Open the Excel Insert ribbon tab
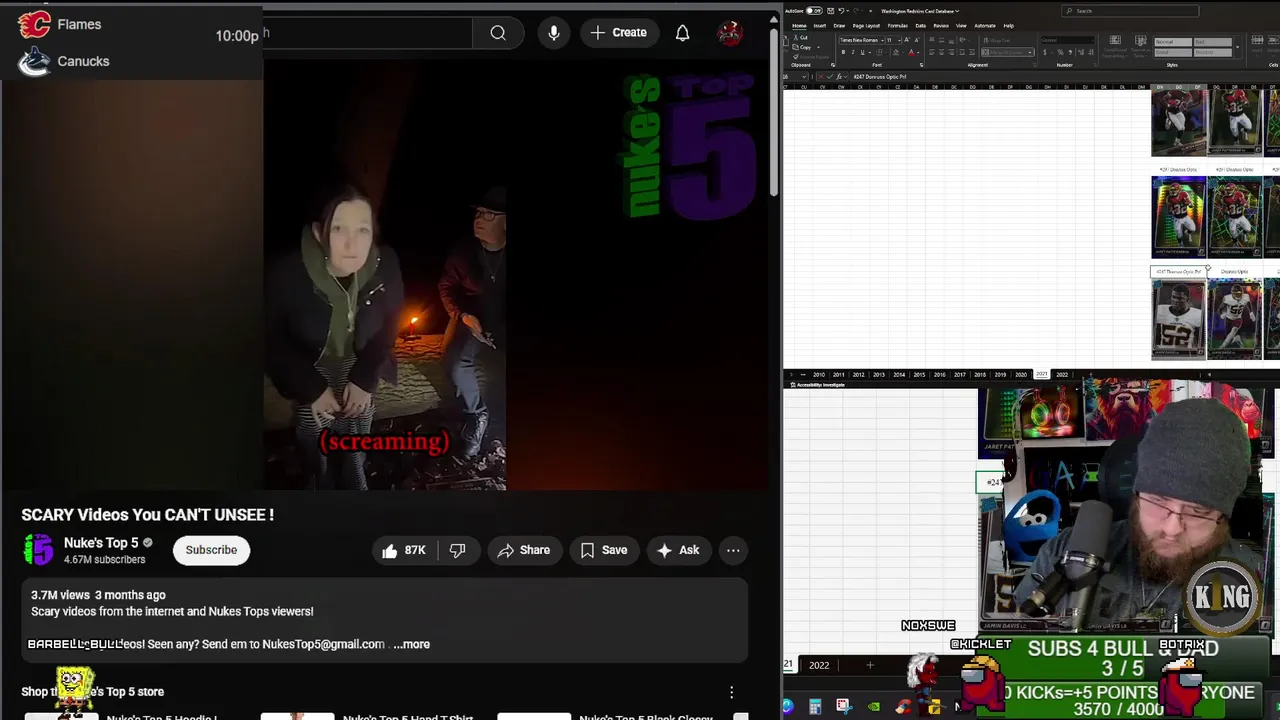This screenshot has height=720, width=1280. click(x=820, y=26)
